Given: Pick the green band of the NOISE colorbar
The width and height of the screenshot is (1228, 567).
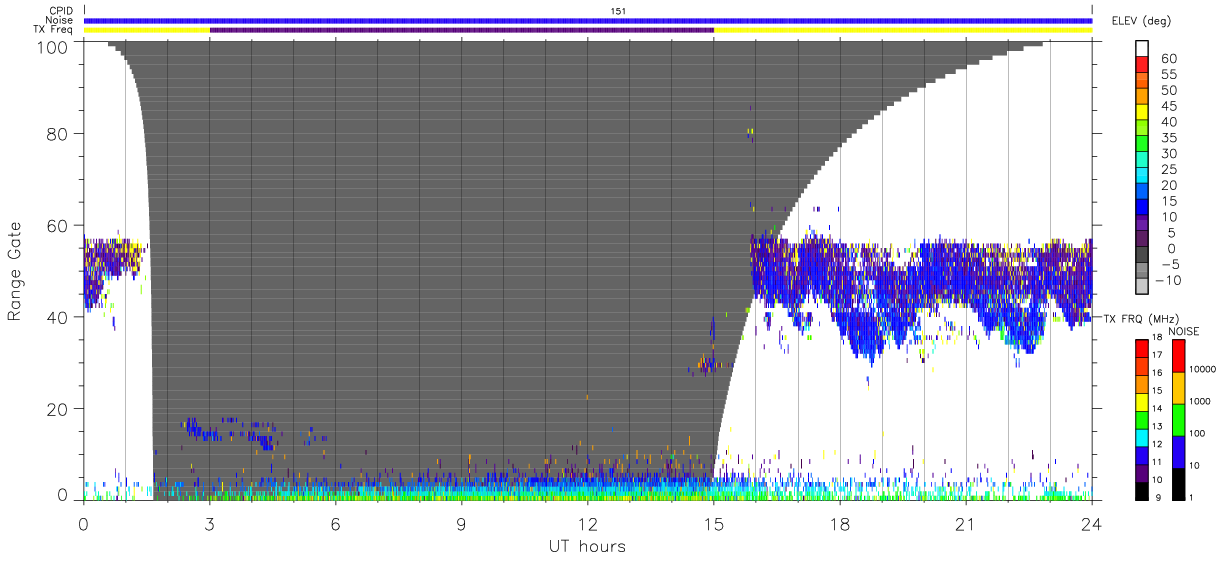Looking at the screenshot, I should pyautogui.click(x=1178, y=419).
